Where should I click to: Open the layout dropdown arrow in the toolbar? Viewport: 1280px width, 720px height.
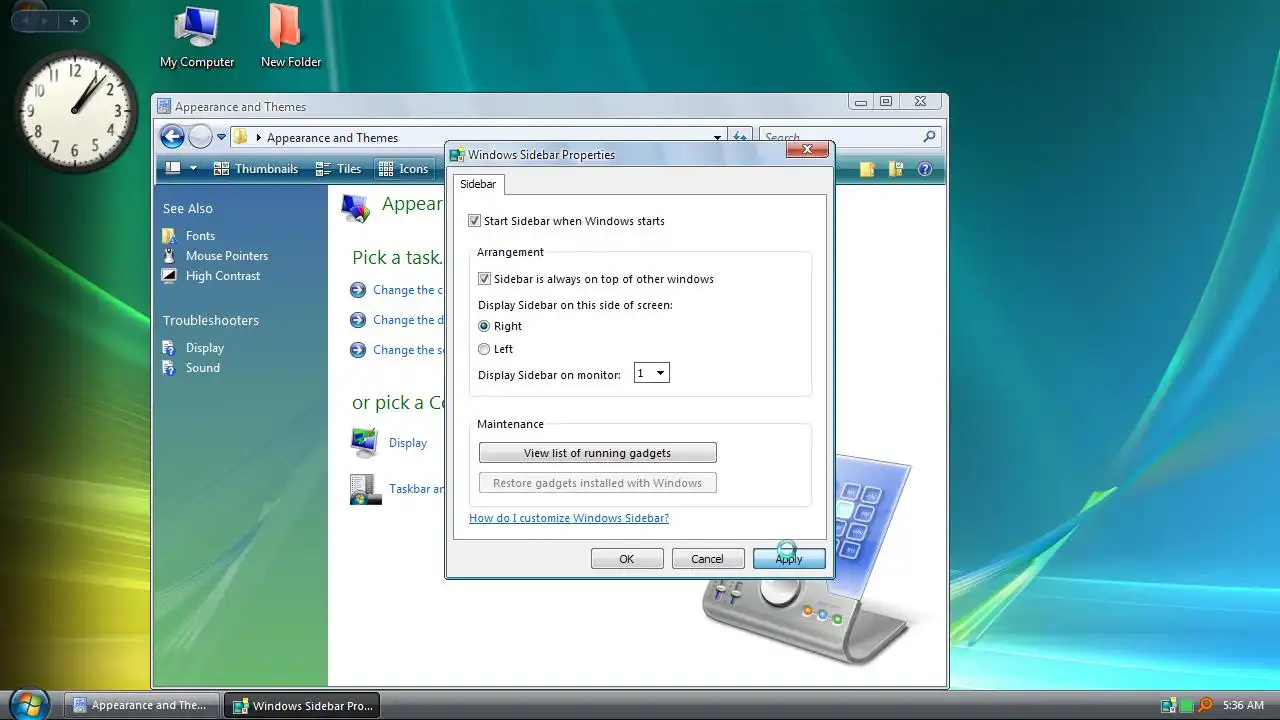193,169
